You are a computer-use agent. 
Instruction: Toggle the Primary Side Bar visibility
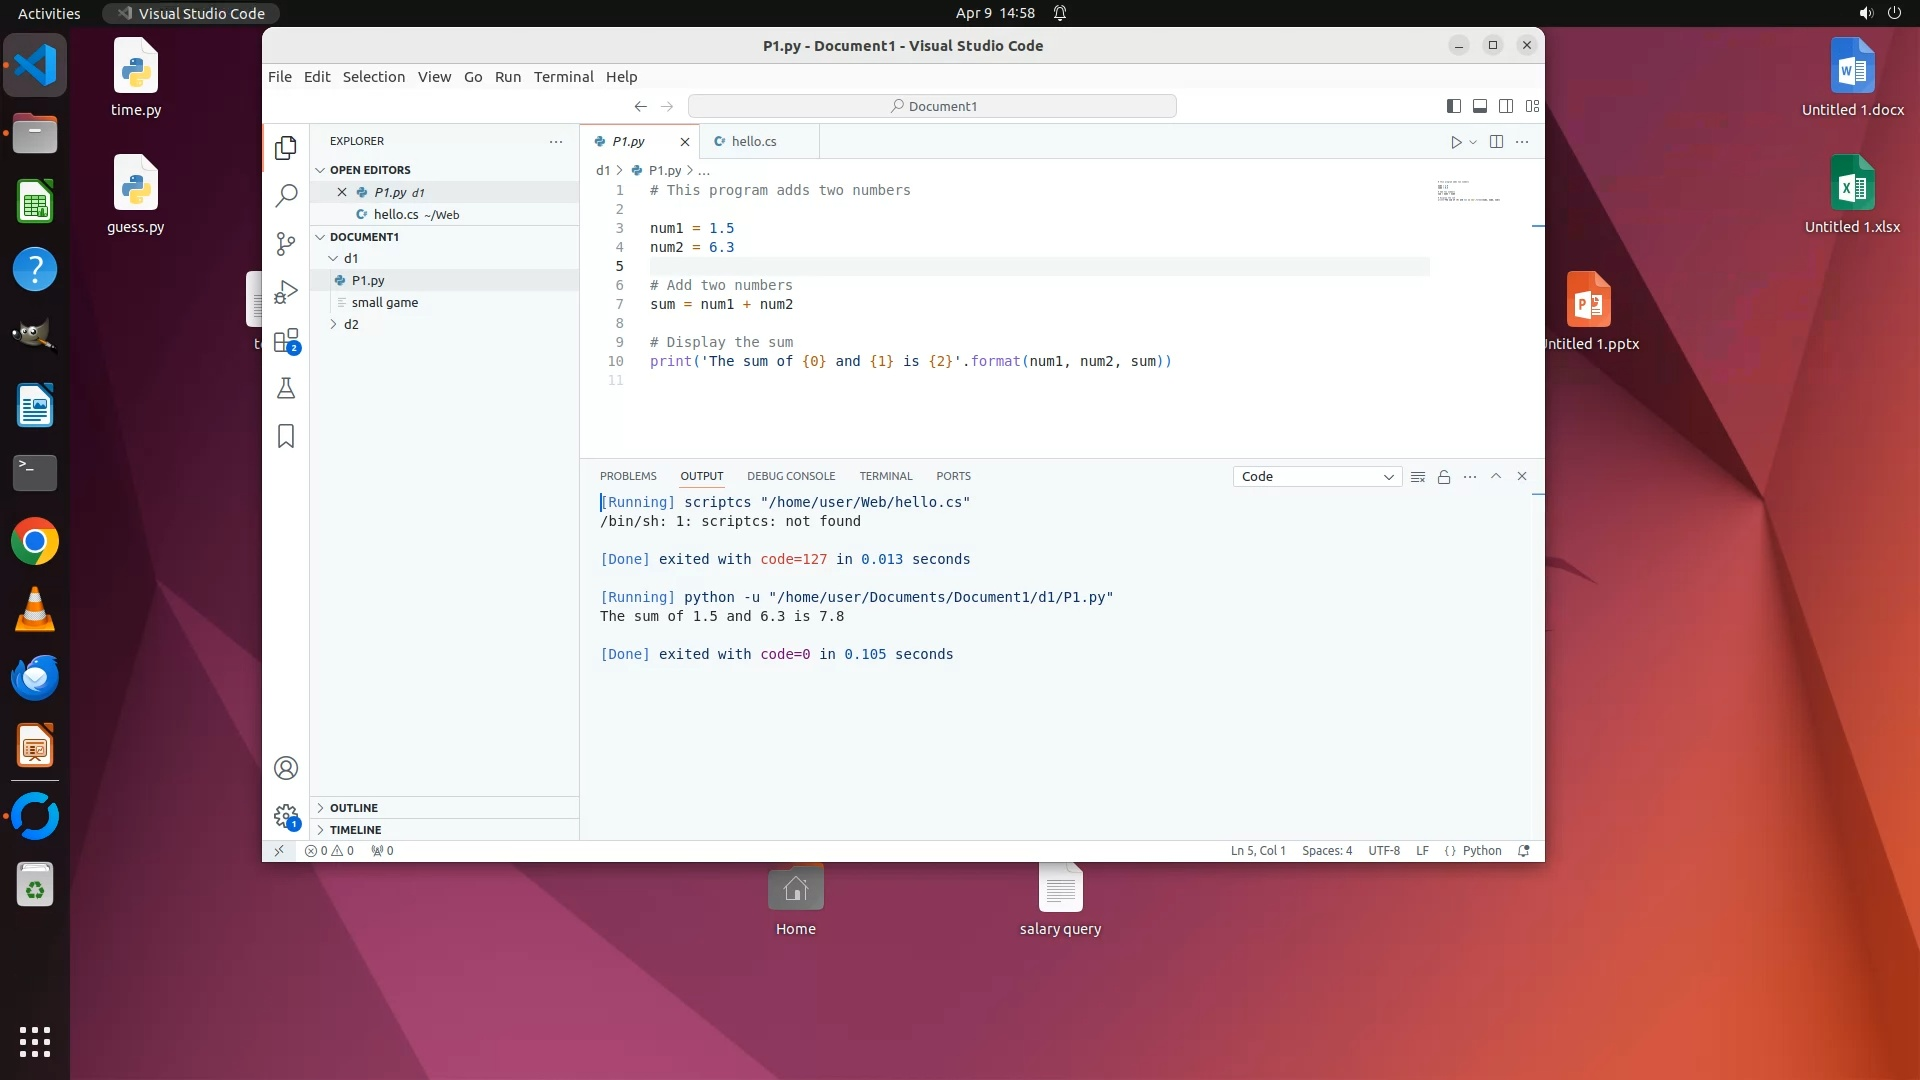pos(1454,106)
